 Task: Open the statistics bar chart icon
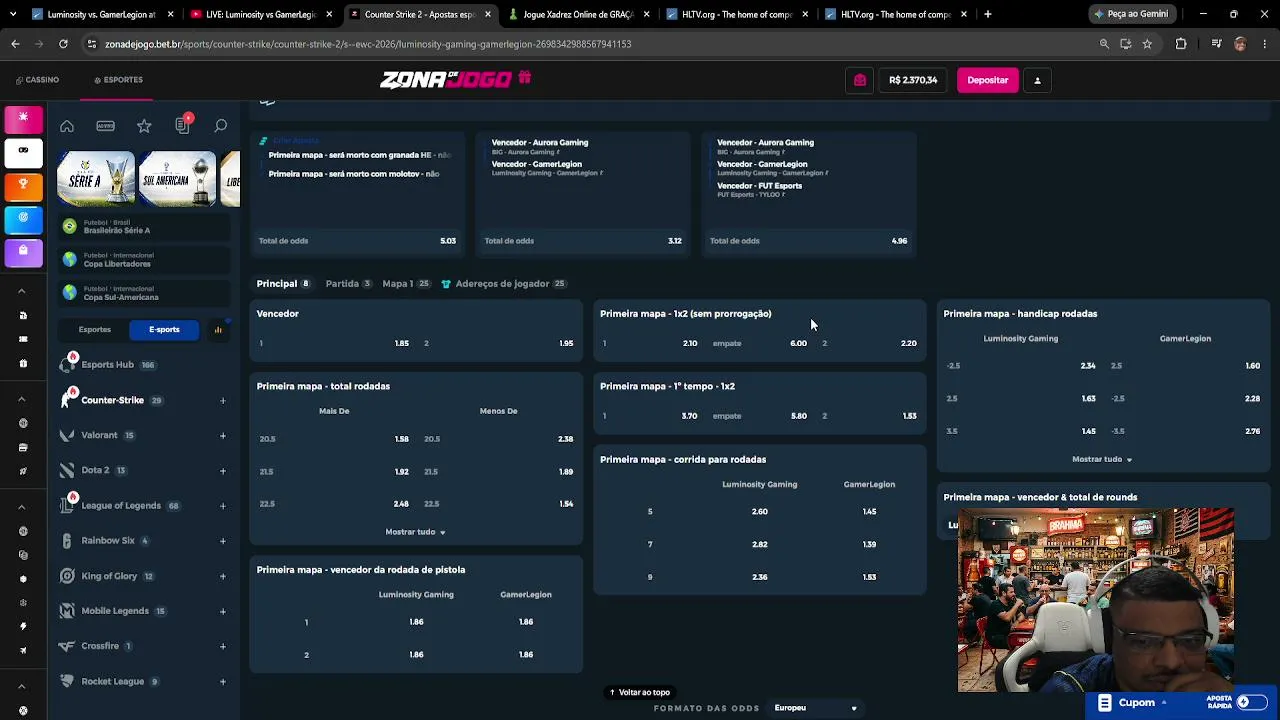pyautogui.click(x=218, y=330)
